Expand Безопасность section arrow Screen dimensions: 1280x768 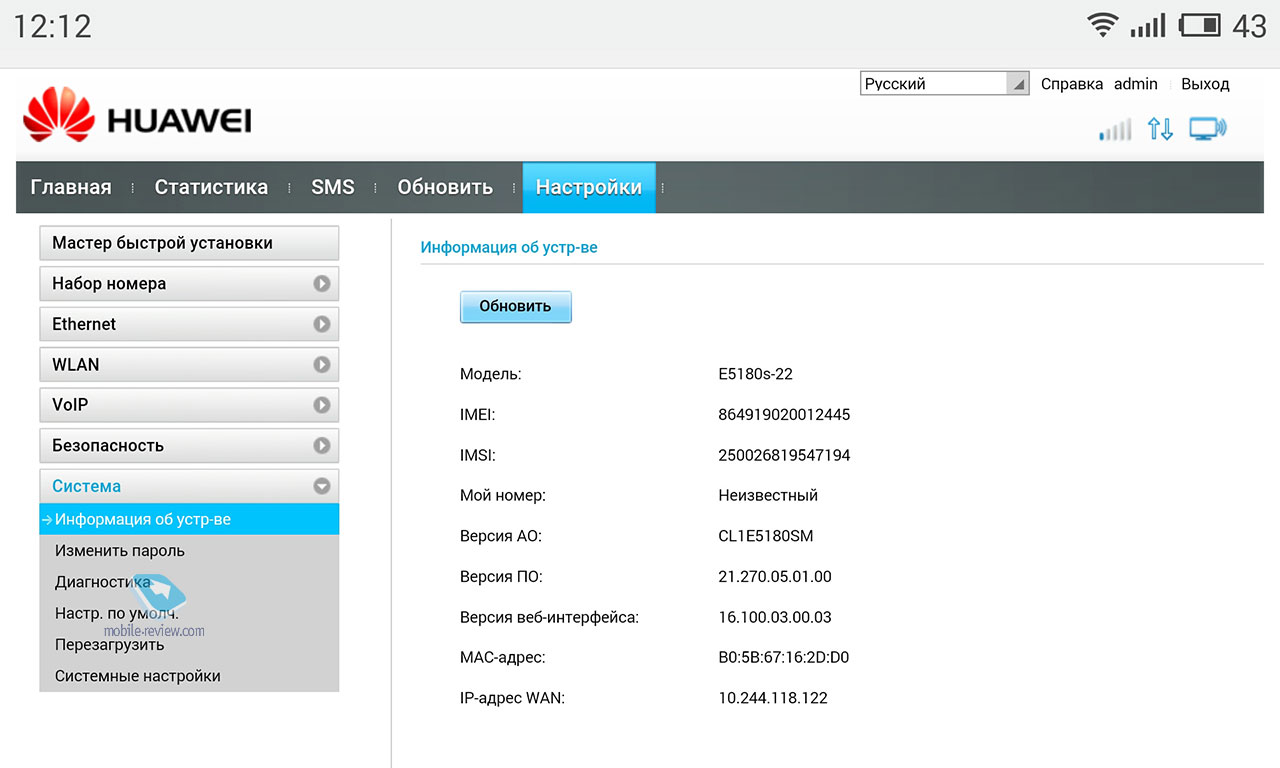tap(321, 446)
